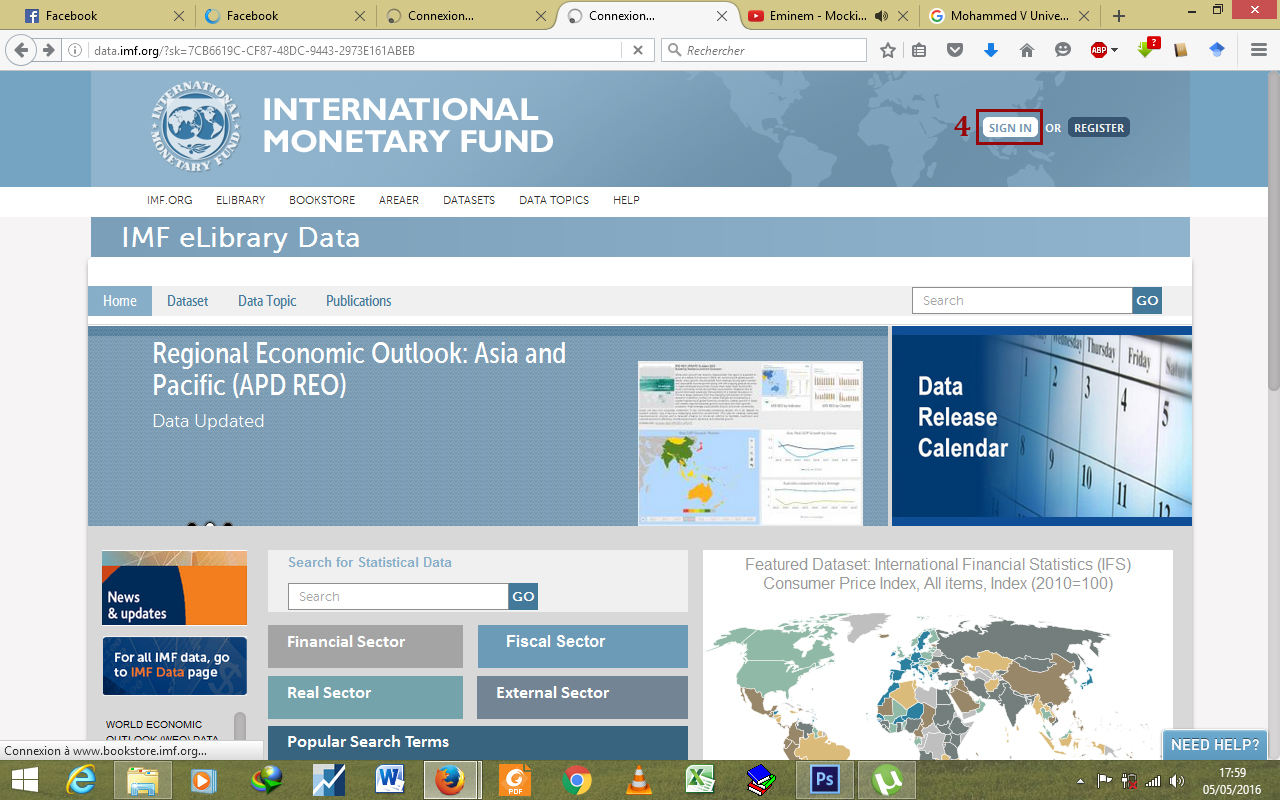Open the Fiscal Sector category
This screenshot has height=800, width=1280.
click(x=583, y=646)
